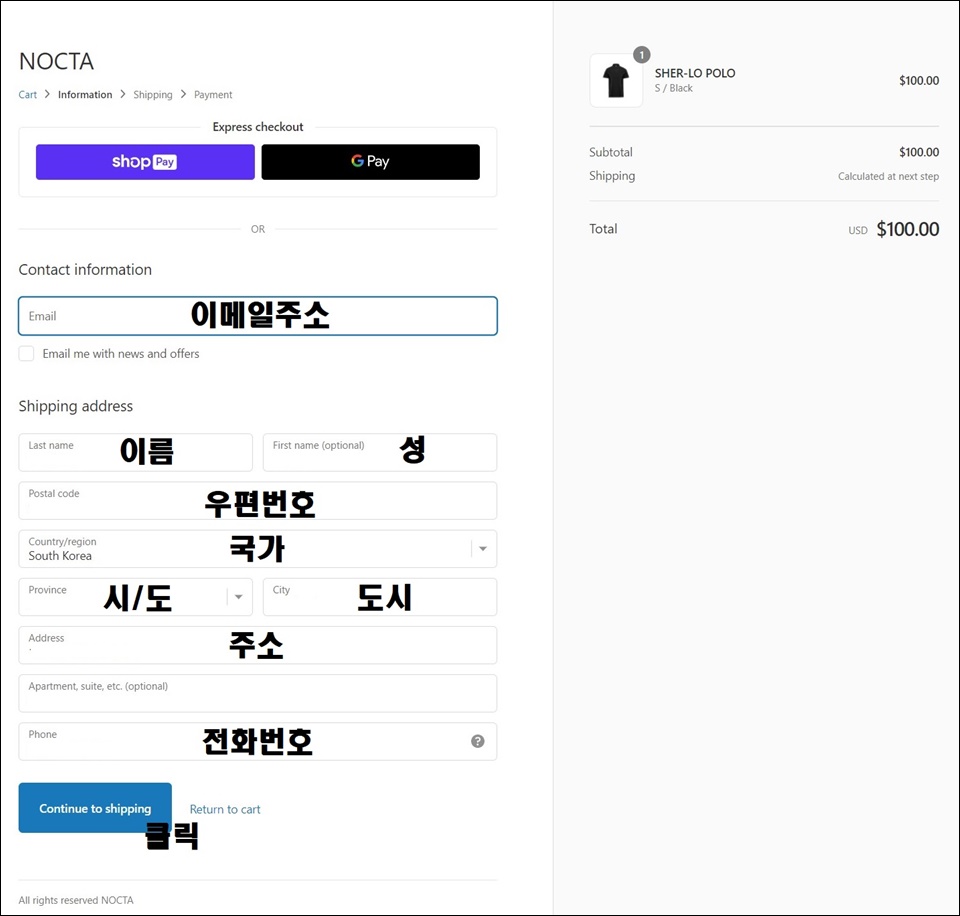Go back to Cart breadcrumb

28,94
